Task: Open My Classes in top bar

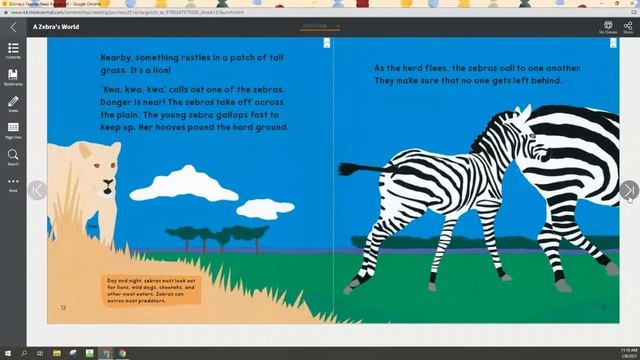Action: point(608,27)
